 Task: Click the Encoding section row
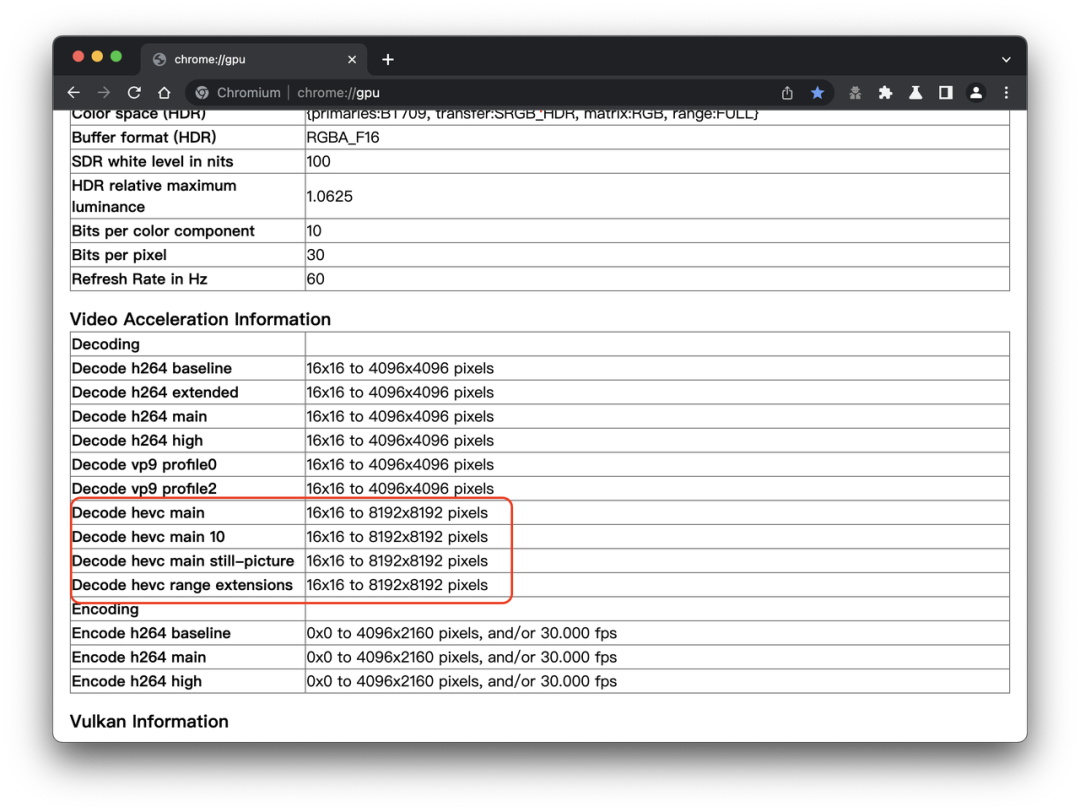(x=540, y=609)
